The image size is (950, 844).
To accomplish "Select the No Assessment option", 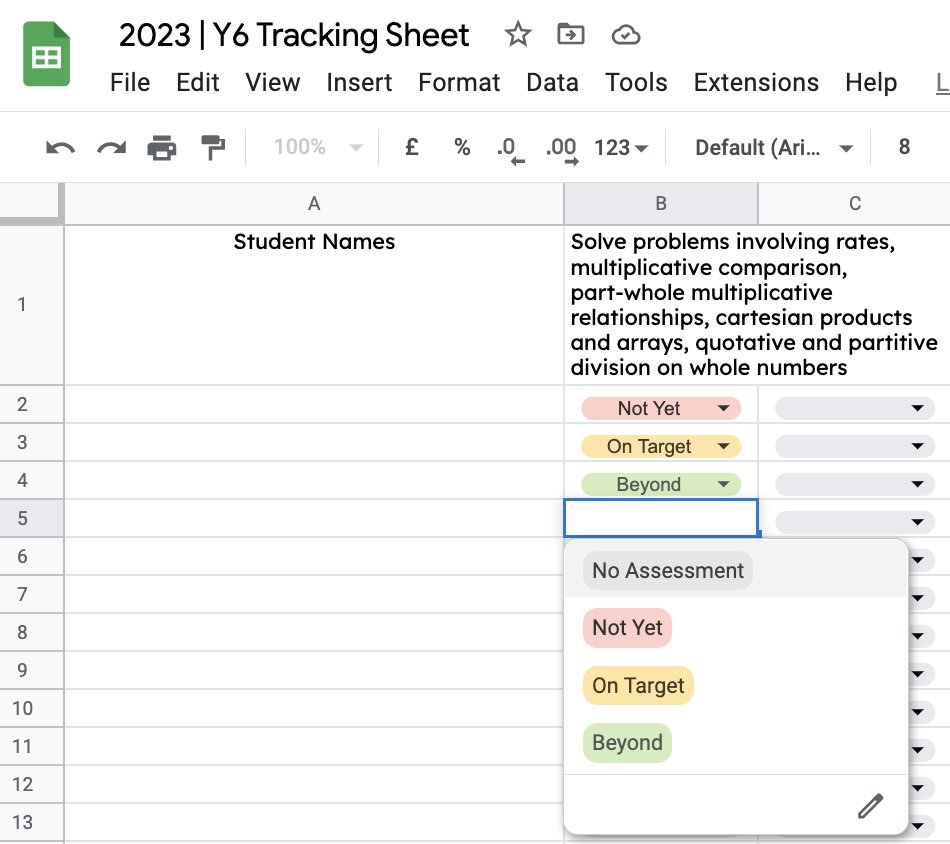I will 666,570.
